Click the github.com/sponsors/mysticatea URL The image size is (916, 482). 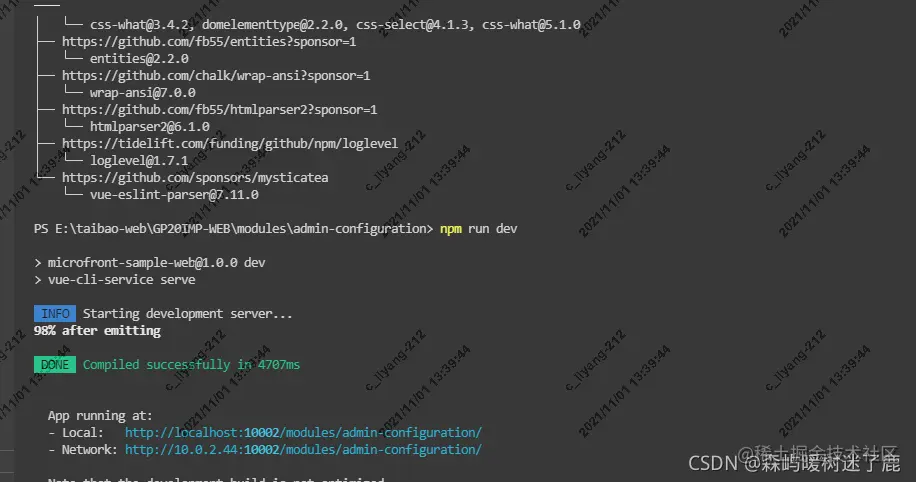pyautogui.click(x=195, y=177)
